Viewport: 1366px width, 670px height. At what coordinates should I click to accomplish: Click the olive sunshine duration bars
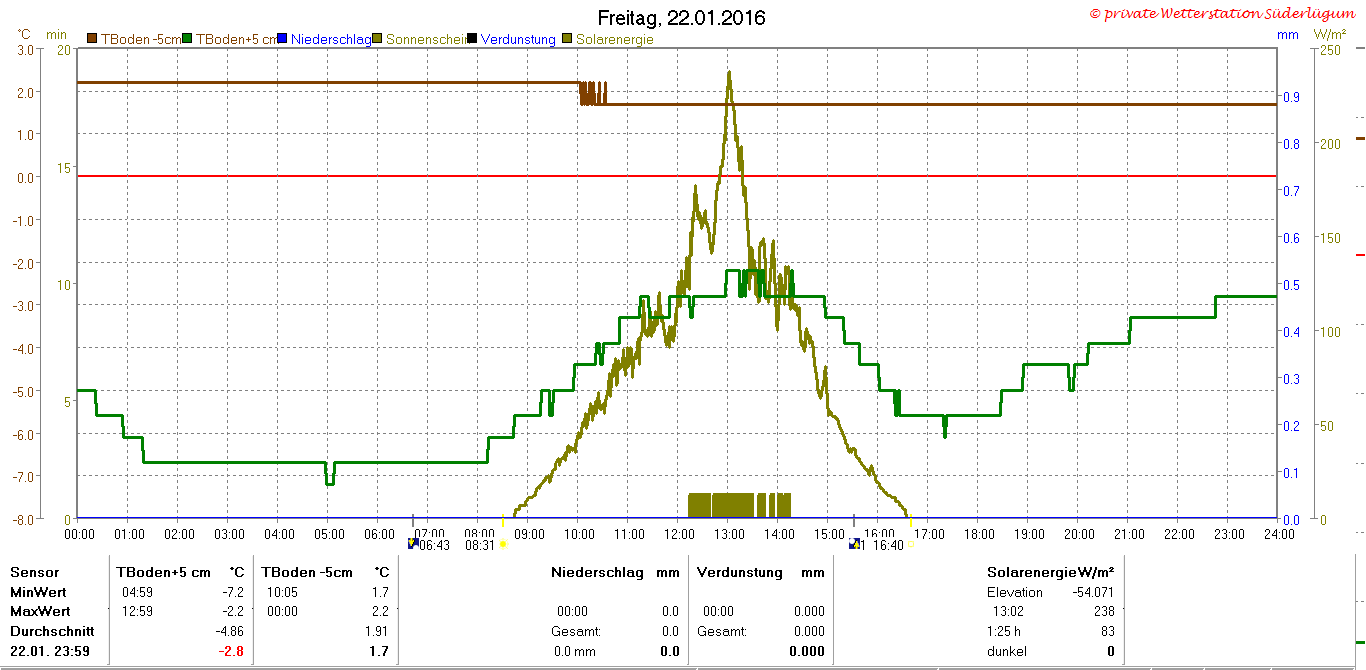coord(740,505)
